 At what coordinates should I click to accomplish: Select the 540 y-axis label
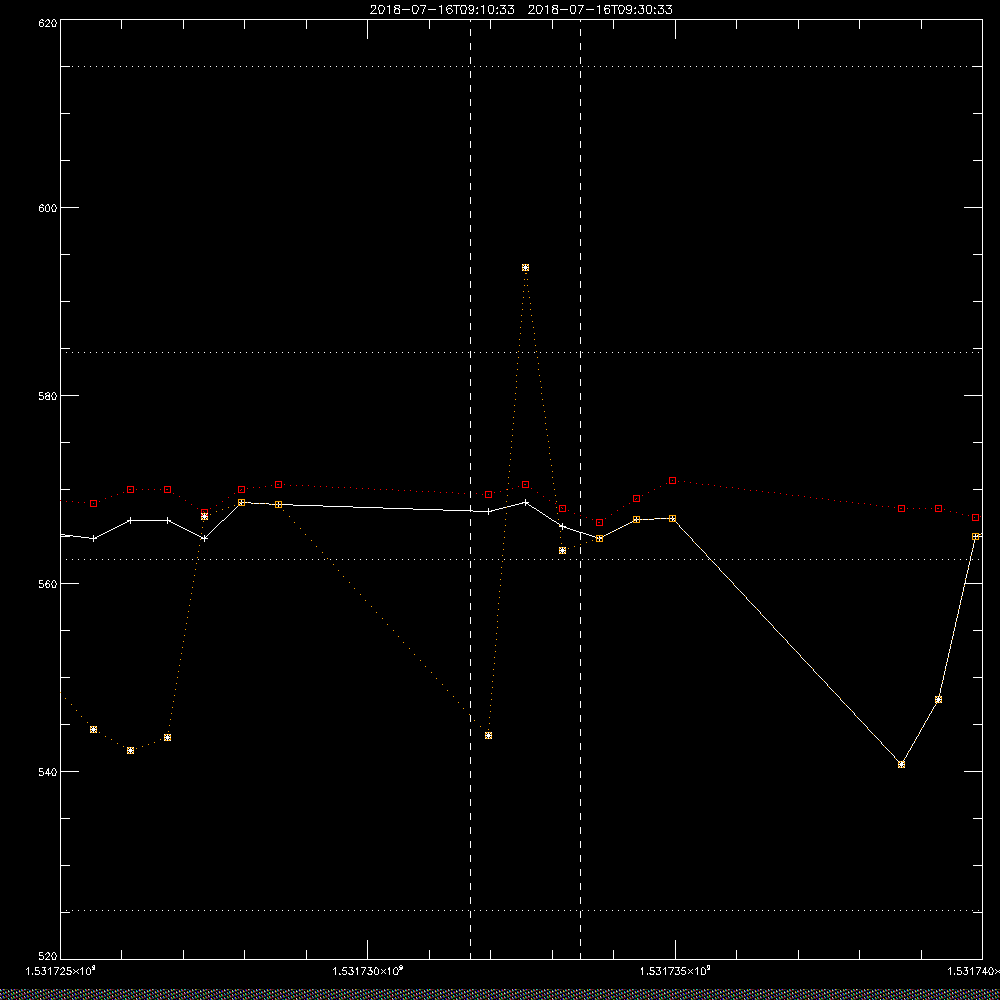[48, 772]
